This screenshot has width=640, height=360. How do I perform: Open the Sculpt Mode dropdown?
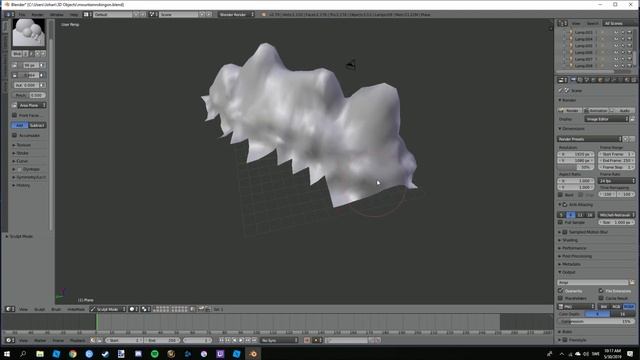(x=108, y=309)
